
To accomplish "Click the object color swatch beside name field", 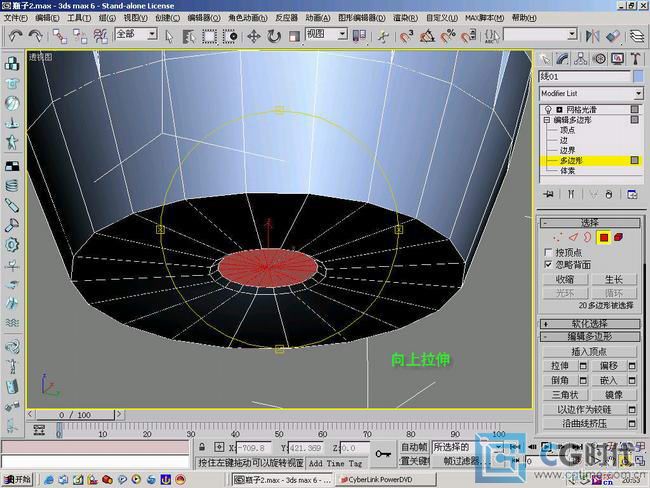I will pyautogui.click(x=638, y=76).
